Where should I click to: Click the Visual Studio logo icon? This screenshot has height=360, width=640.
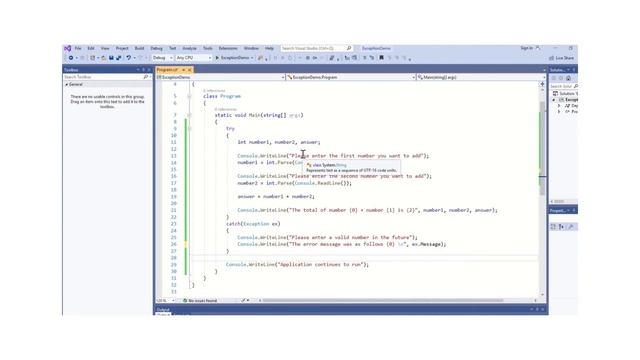click(68, 48)
